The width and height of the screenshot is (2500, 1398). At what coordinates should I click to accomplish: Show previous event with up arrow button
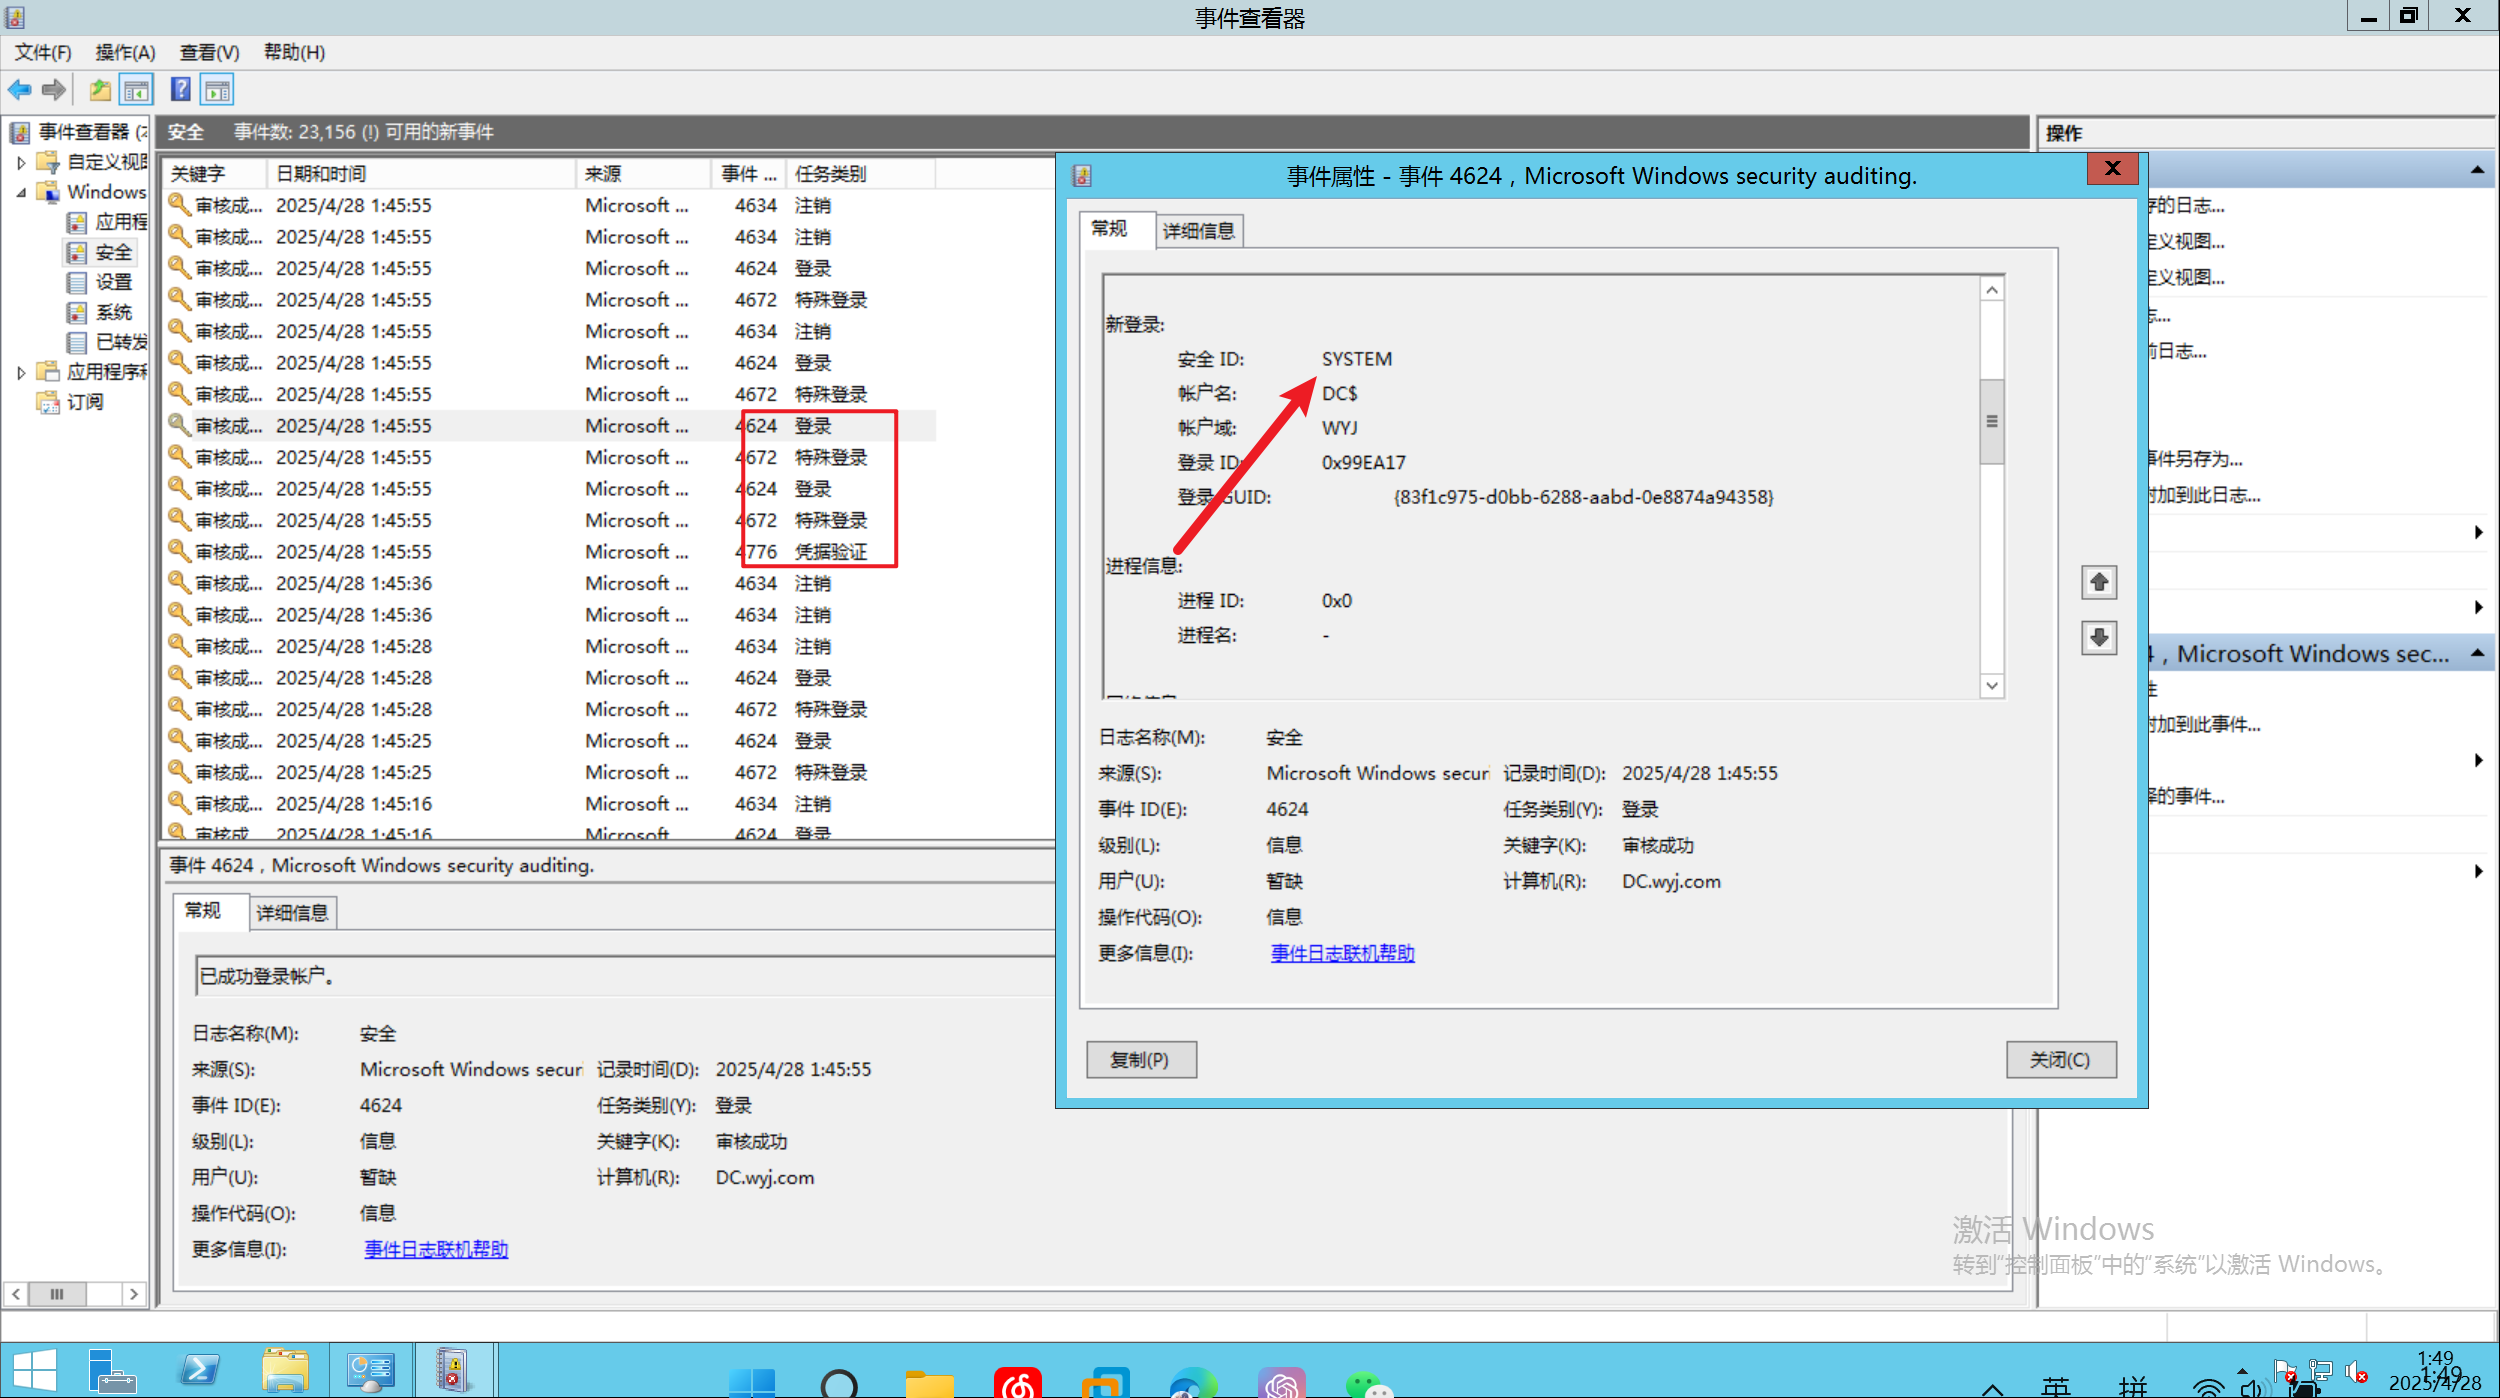coord(2098,582)
